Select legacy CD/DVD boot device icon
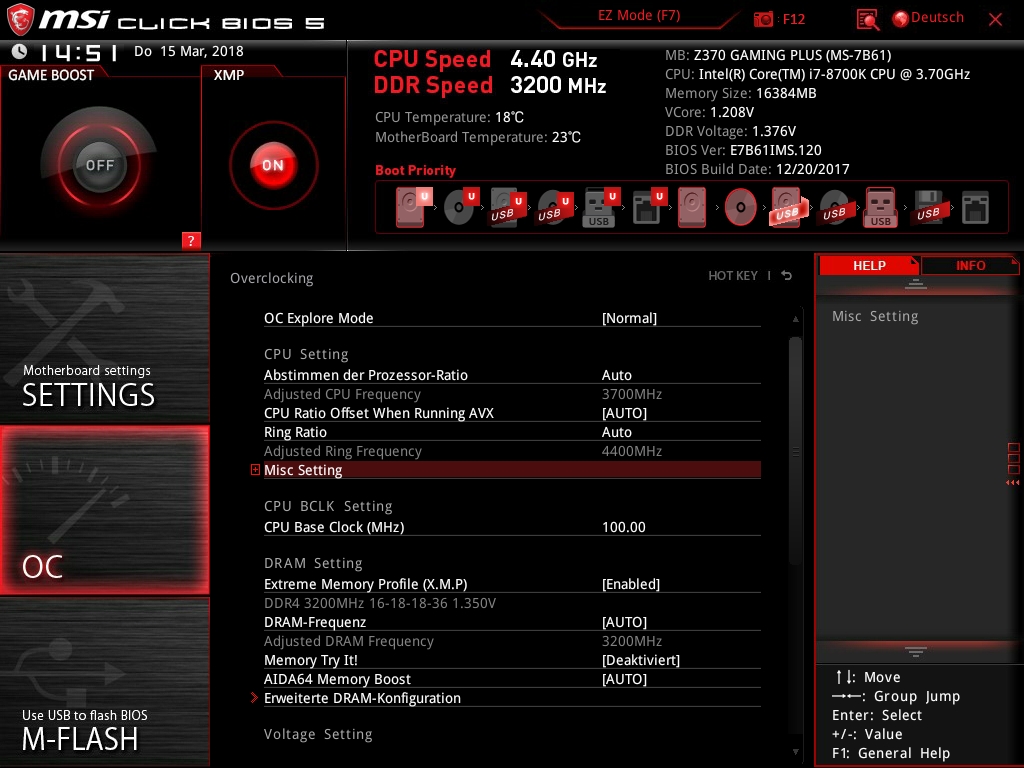This screenshot has height=768, width=1024. pyautogui.click(x=740, y=207)
